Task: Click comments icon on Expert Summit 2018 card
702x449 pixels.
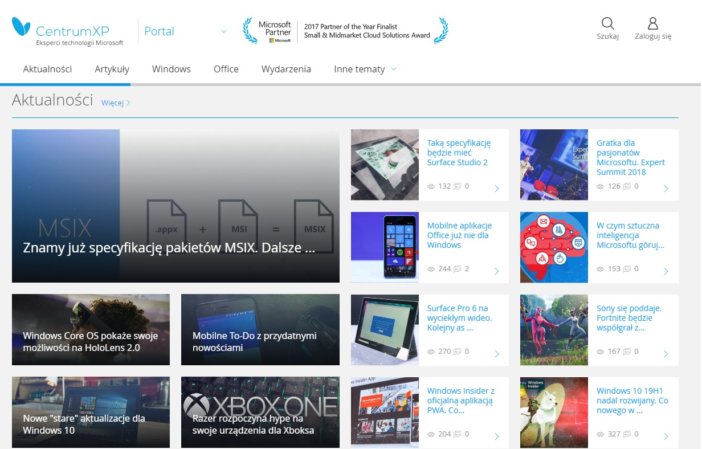Action: (x=627, y=186)
